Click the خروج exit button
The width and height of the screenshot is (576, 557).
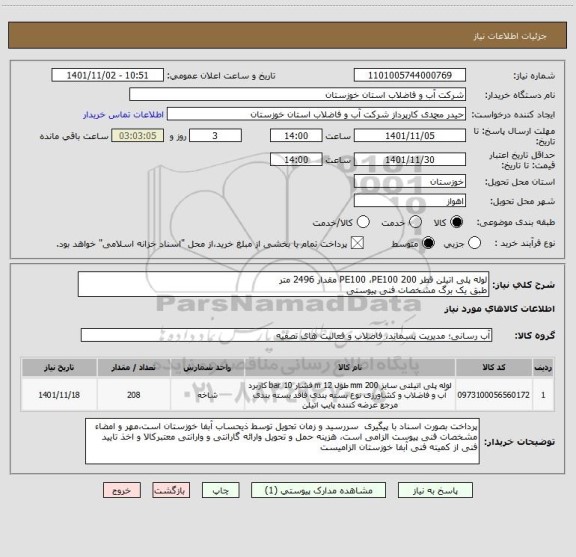pyautogui.click(x=122, y=490)
